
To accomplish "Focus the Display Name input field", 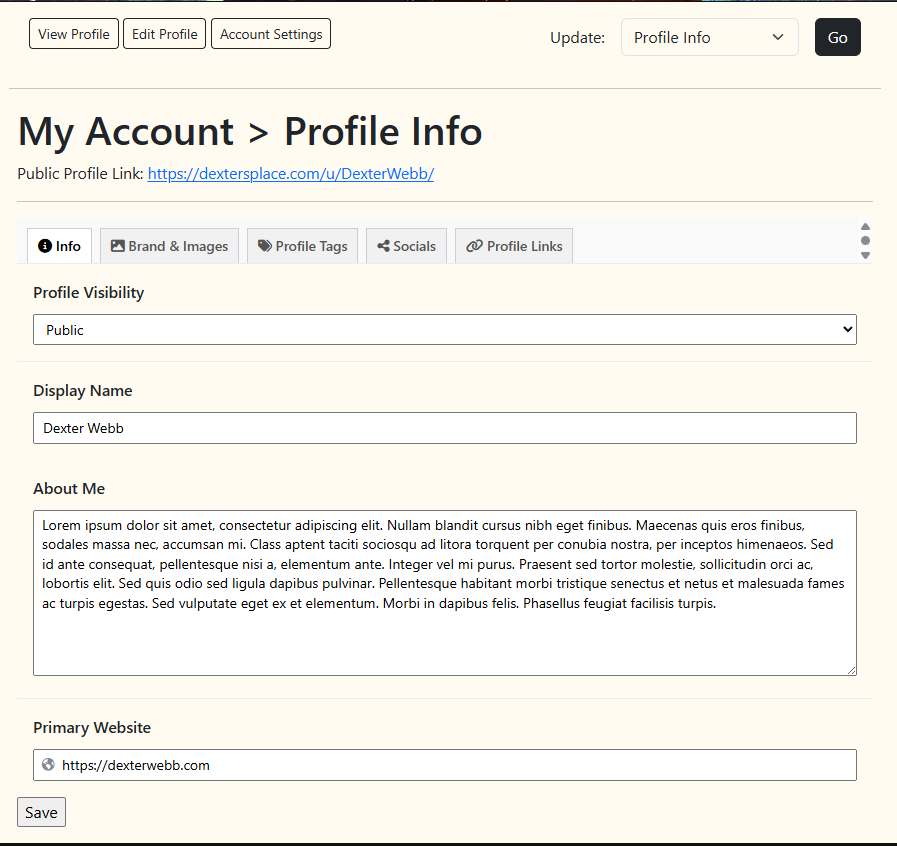I will coord(444,428).
